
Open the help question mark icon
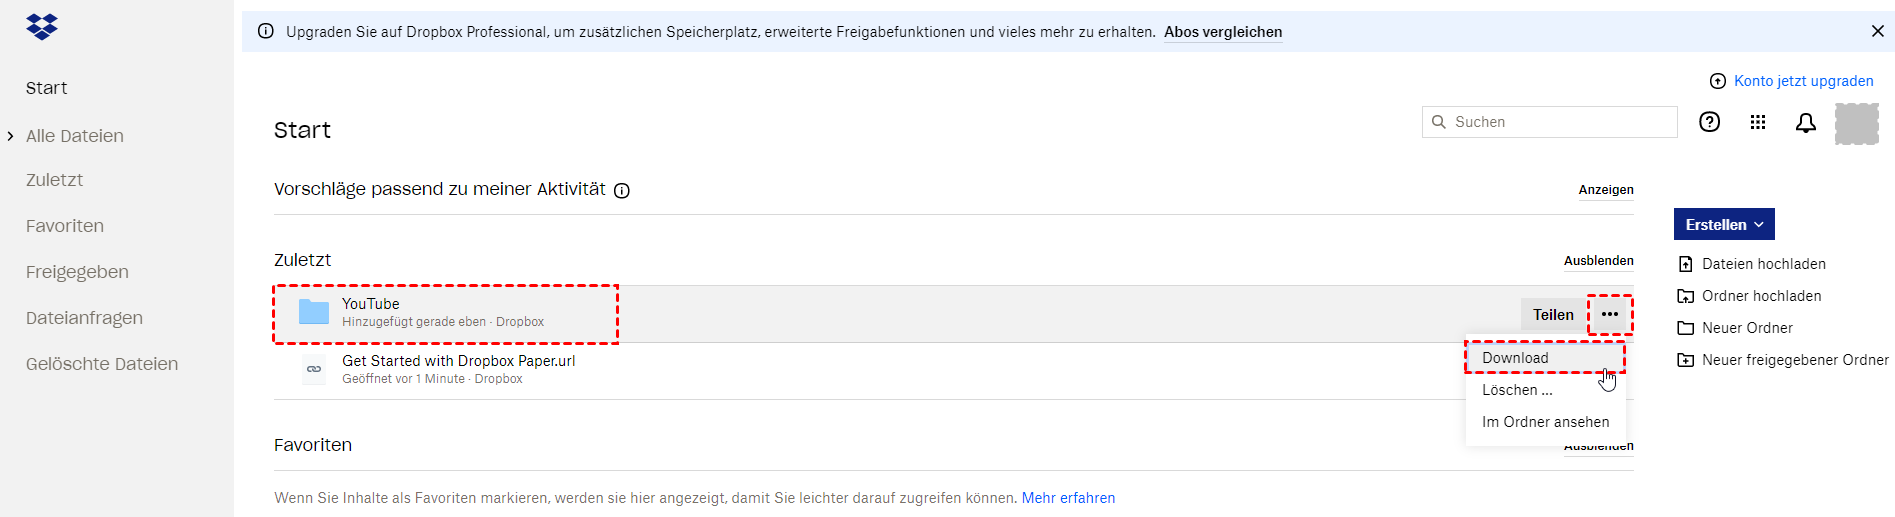click(1709, 122)
